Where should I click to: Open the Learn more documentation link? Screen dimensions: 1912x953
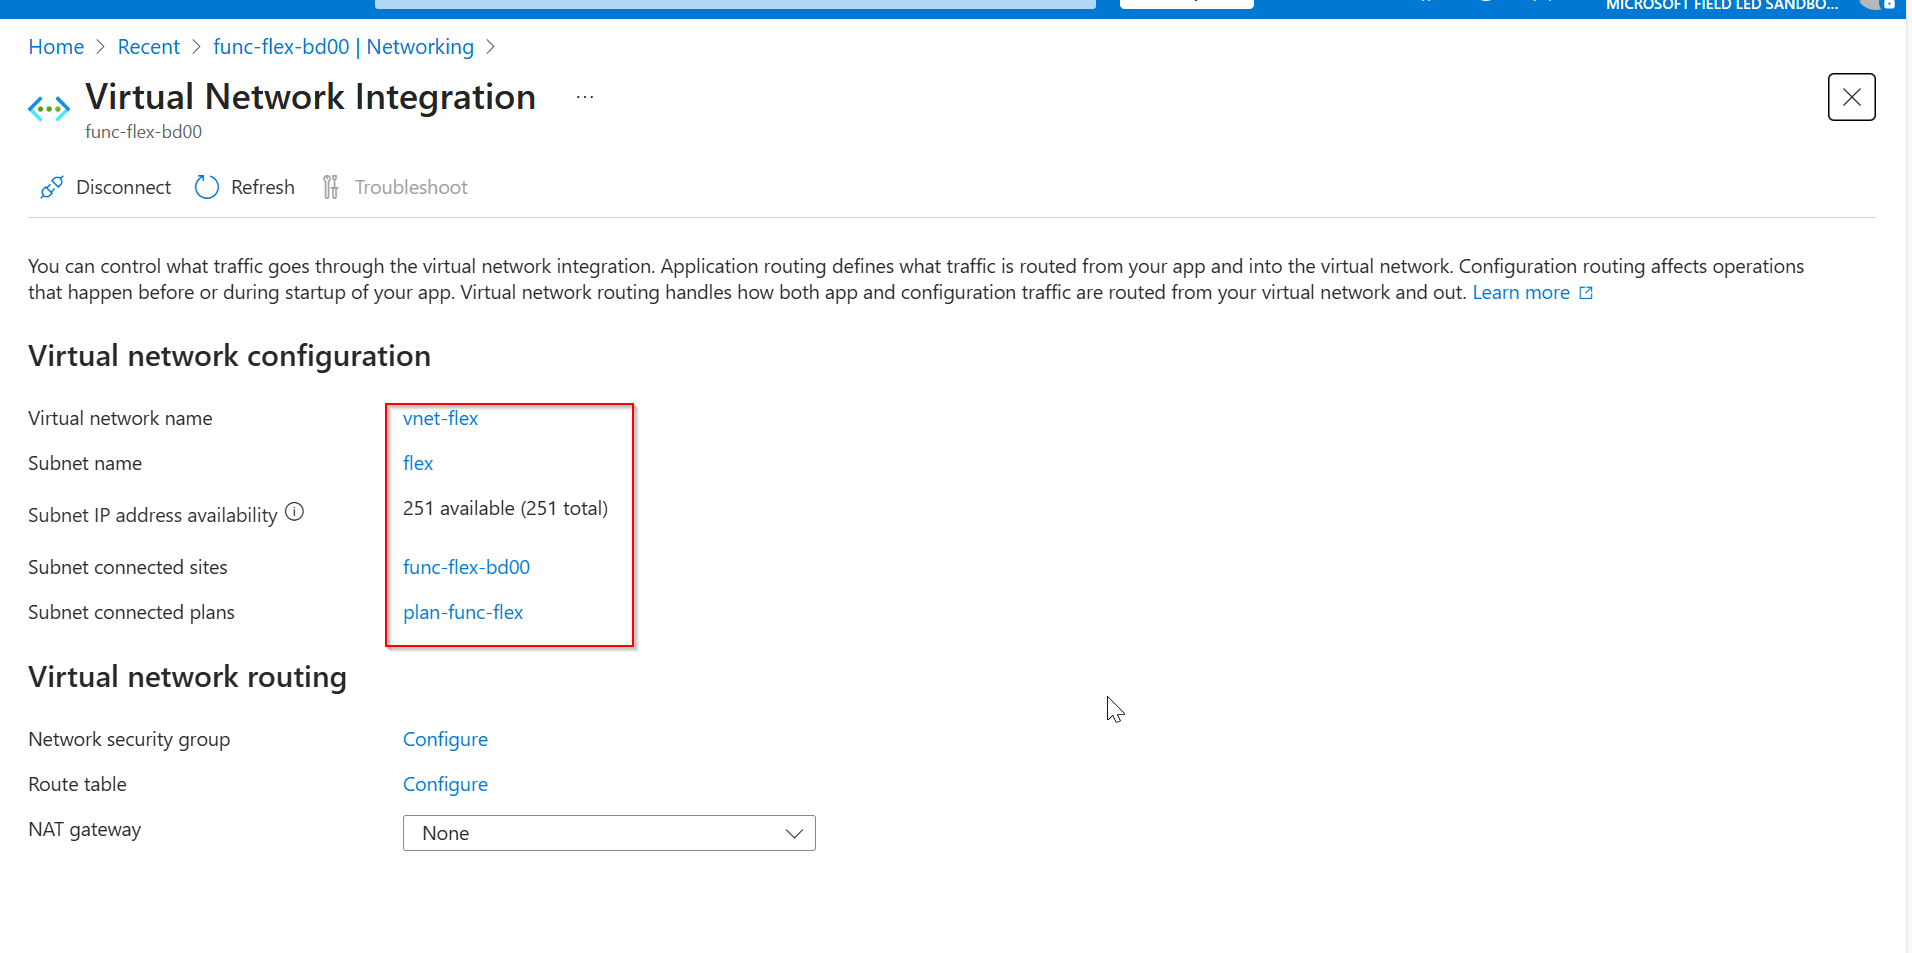coord(1532,292)
